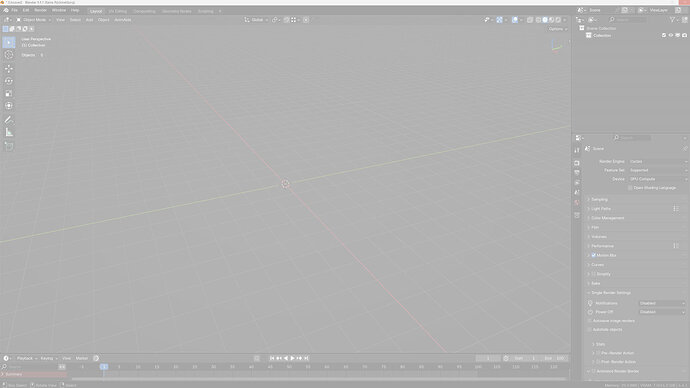Switch to rendered viewport shading
The height and width of the screenshot is (388, 690).
coord(558,20)
